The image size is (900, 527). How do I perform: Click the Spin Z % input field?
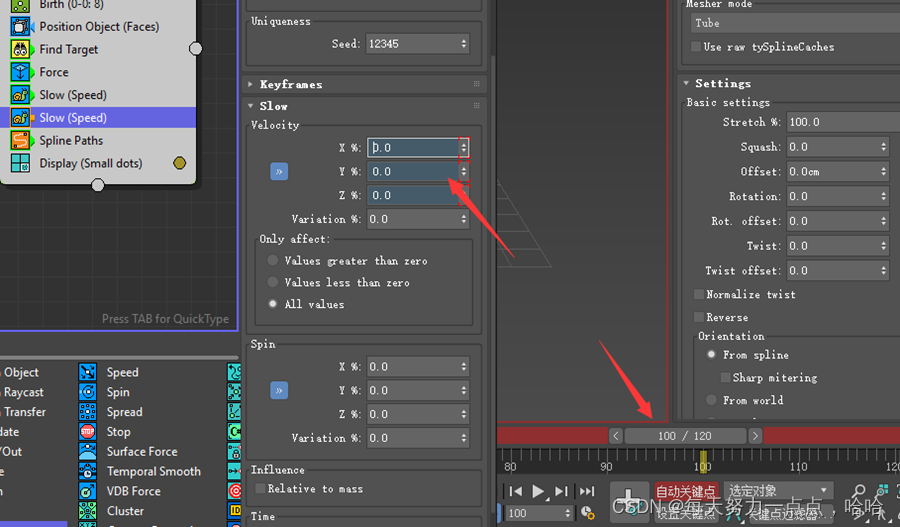[413, 414]
